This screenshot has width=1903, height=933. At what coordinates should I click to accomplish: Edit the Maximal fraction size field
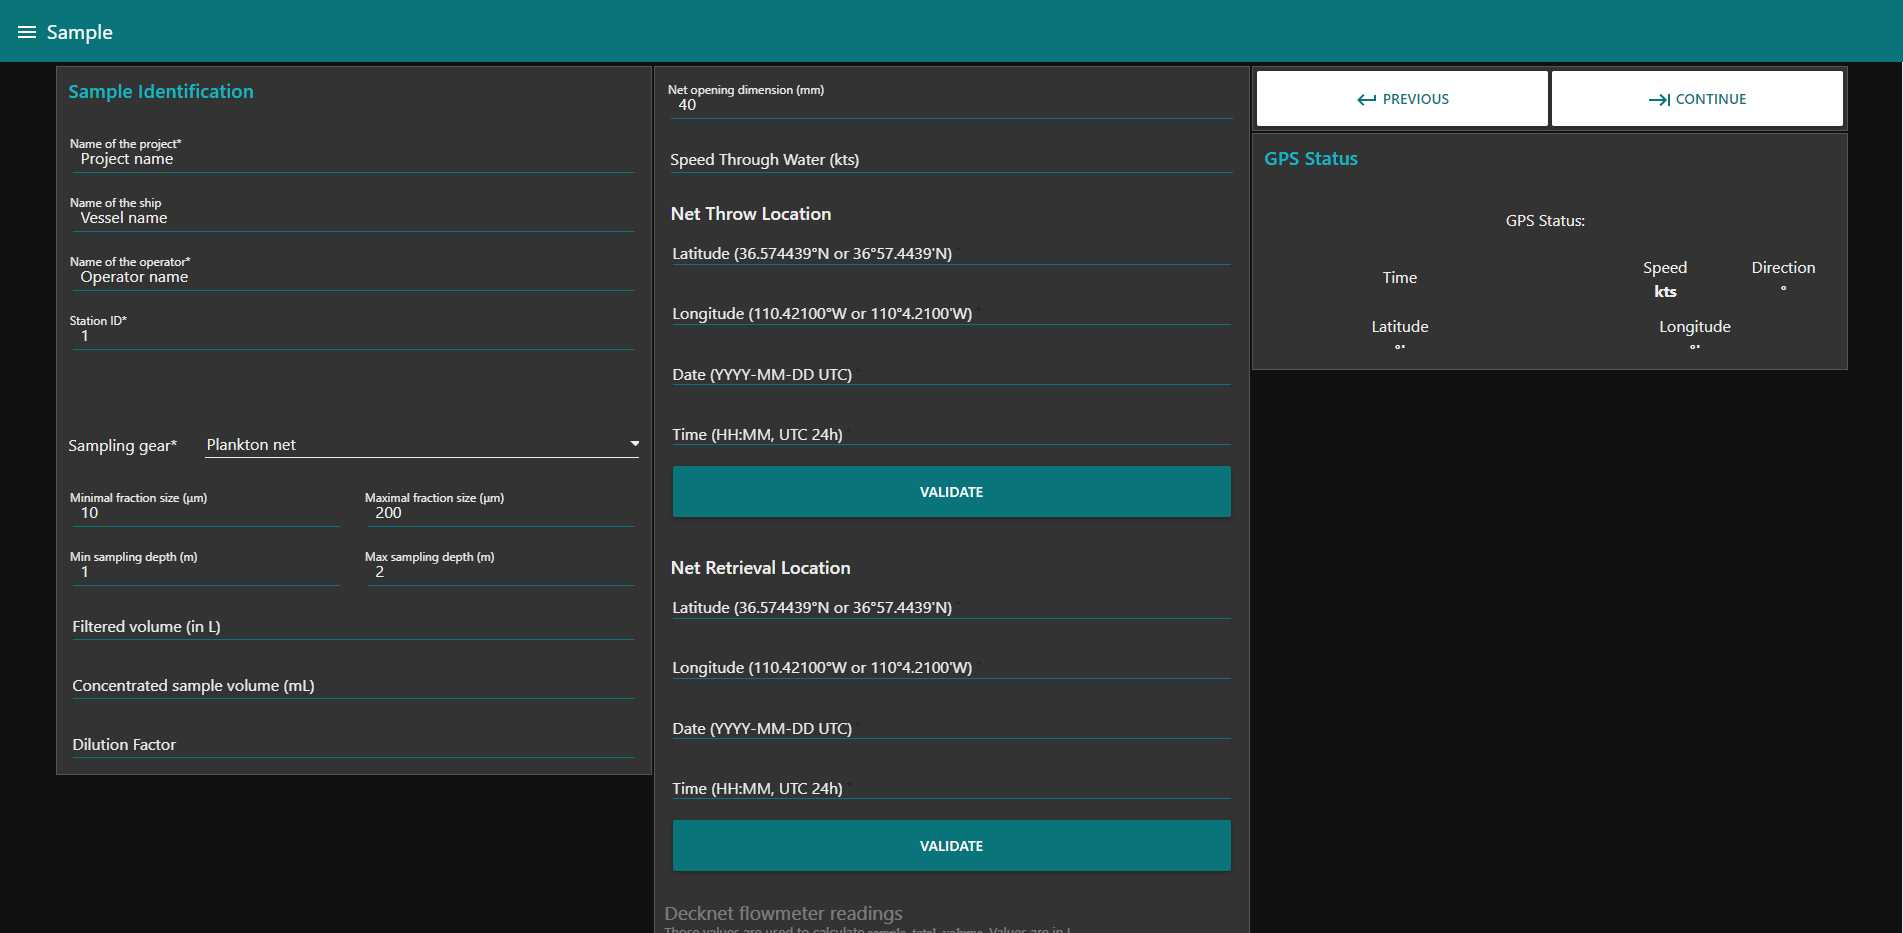500,514
